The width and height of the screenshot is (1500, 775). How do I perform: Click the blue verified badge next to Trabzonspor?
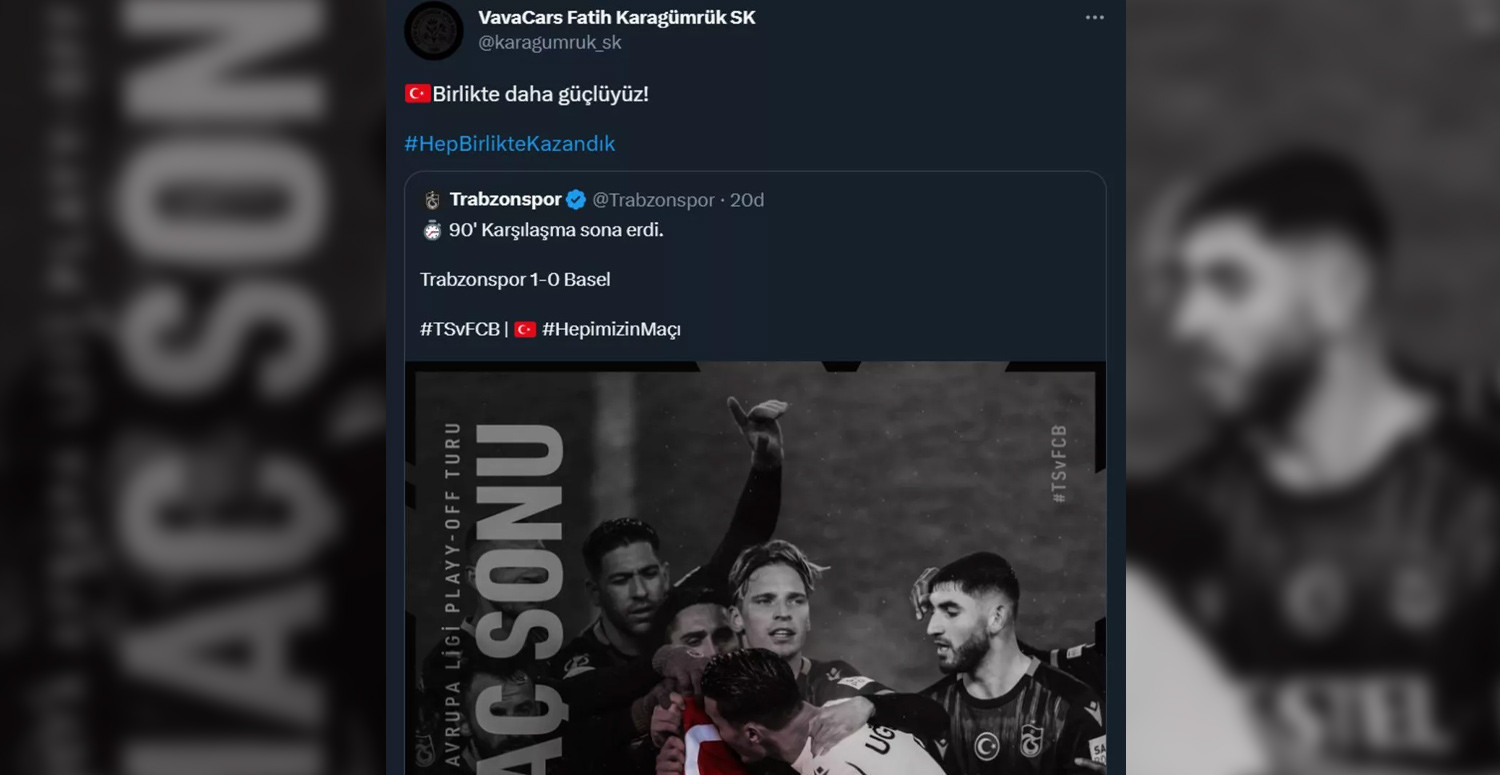click(x=575, y=199)
